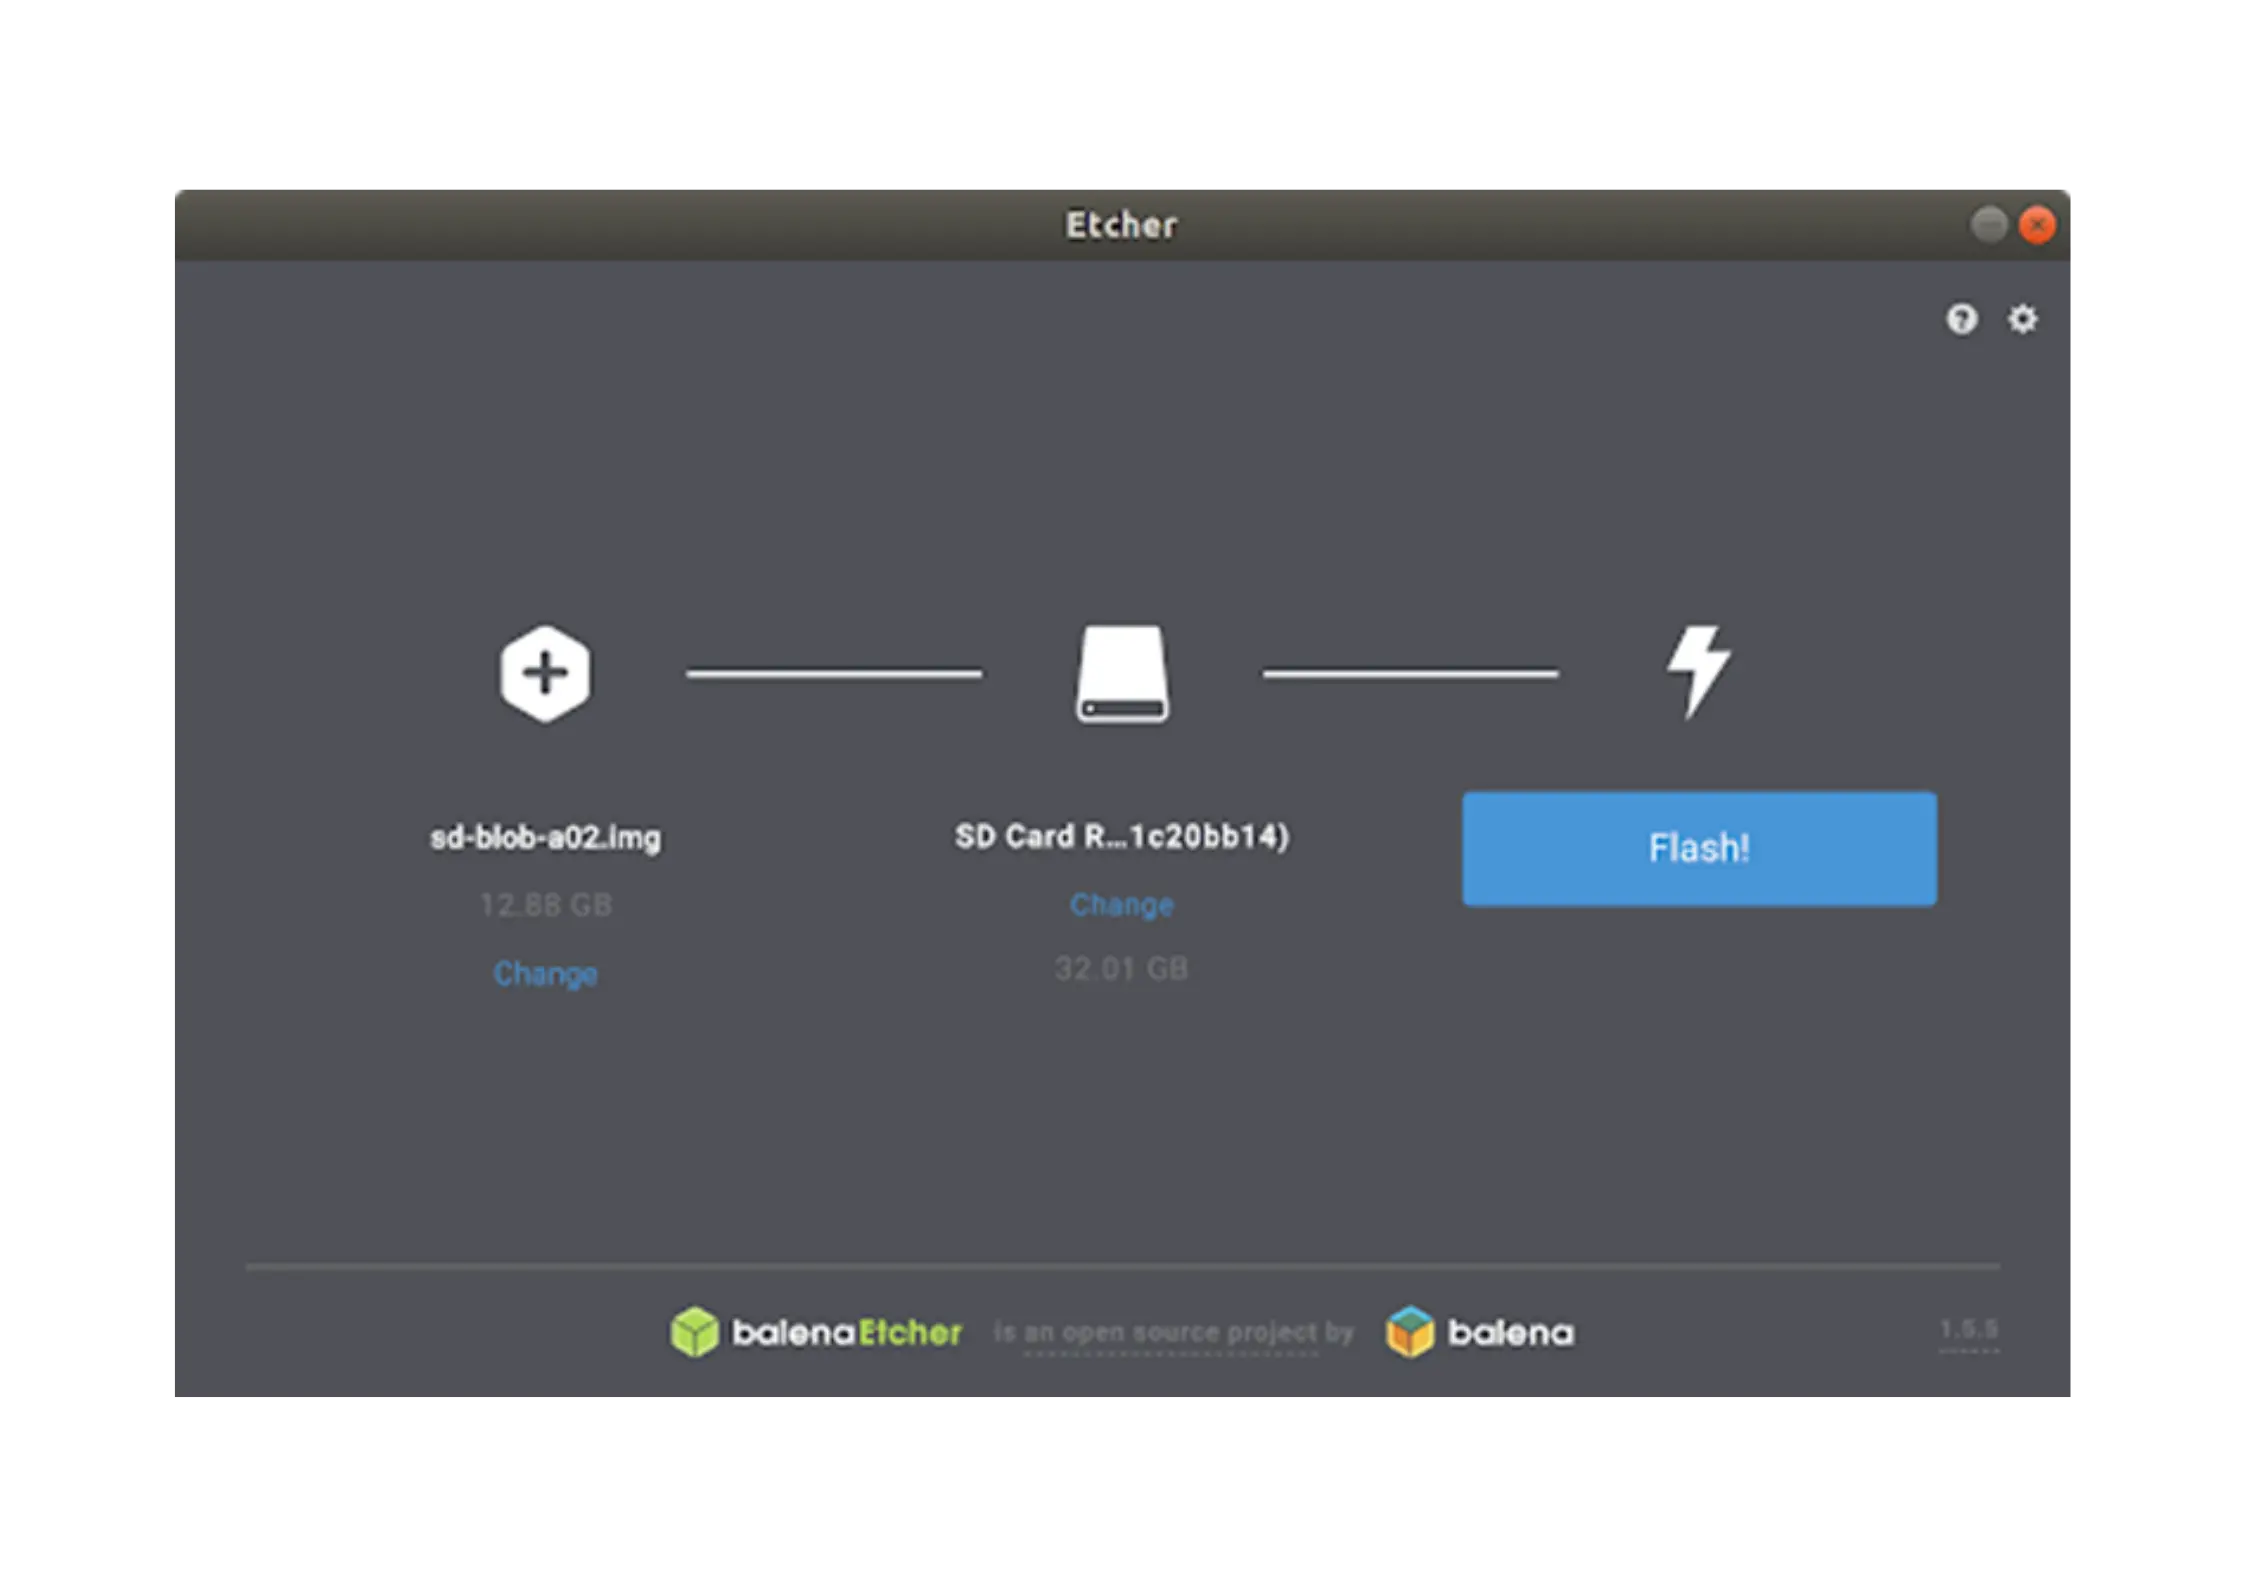Close the Etcher window

click(2037, 224)
